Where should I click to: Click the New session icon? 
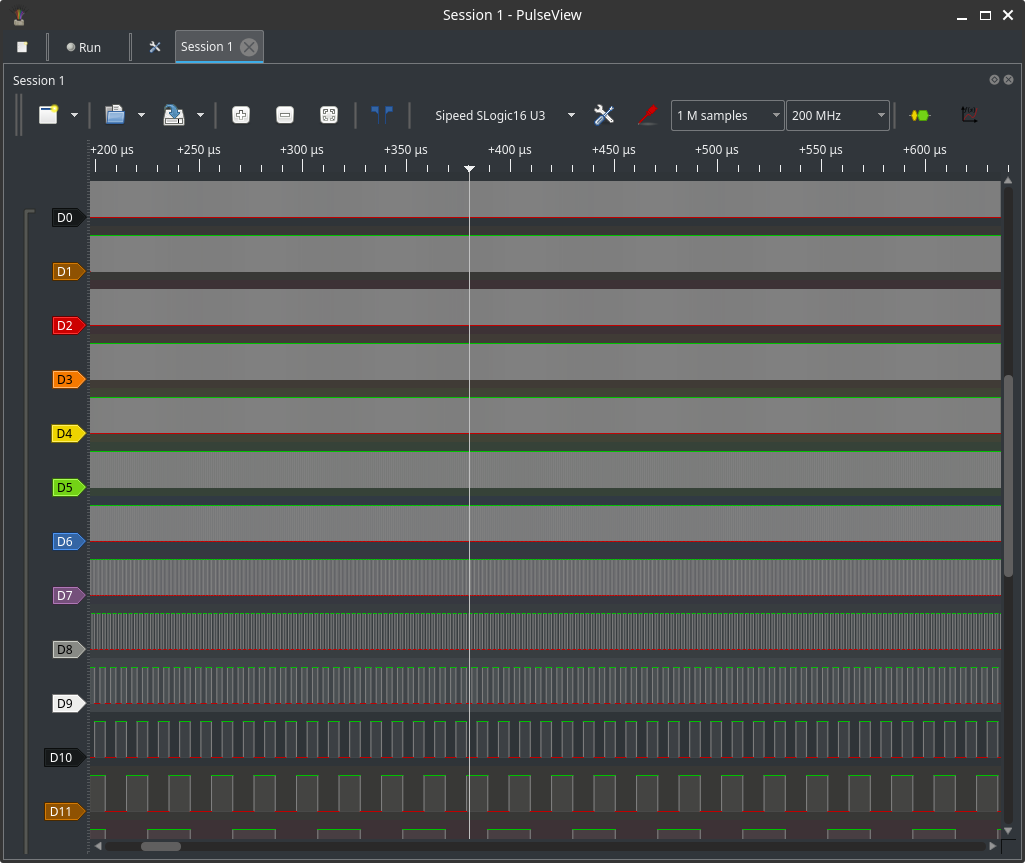click(48, 115)
